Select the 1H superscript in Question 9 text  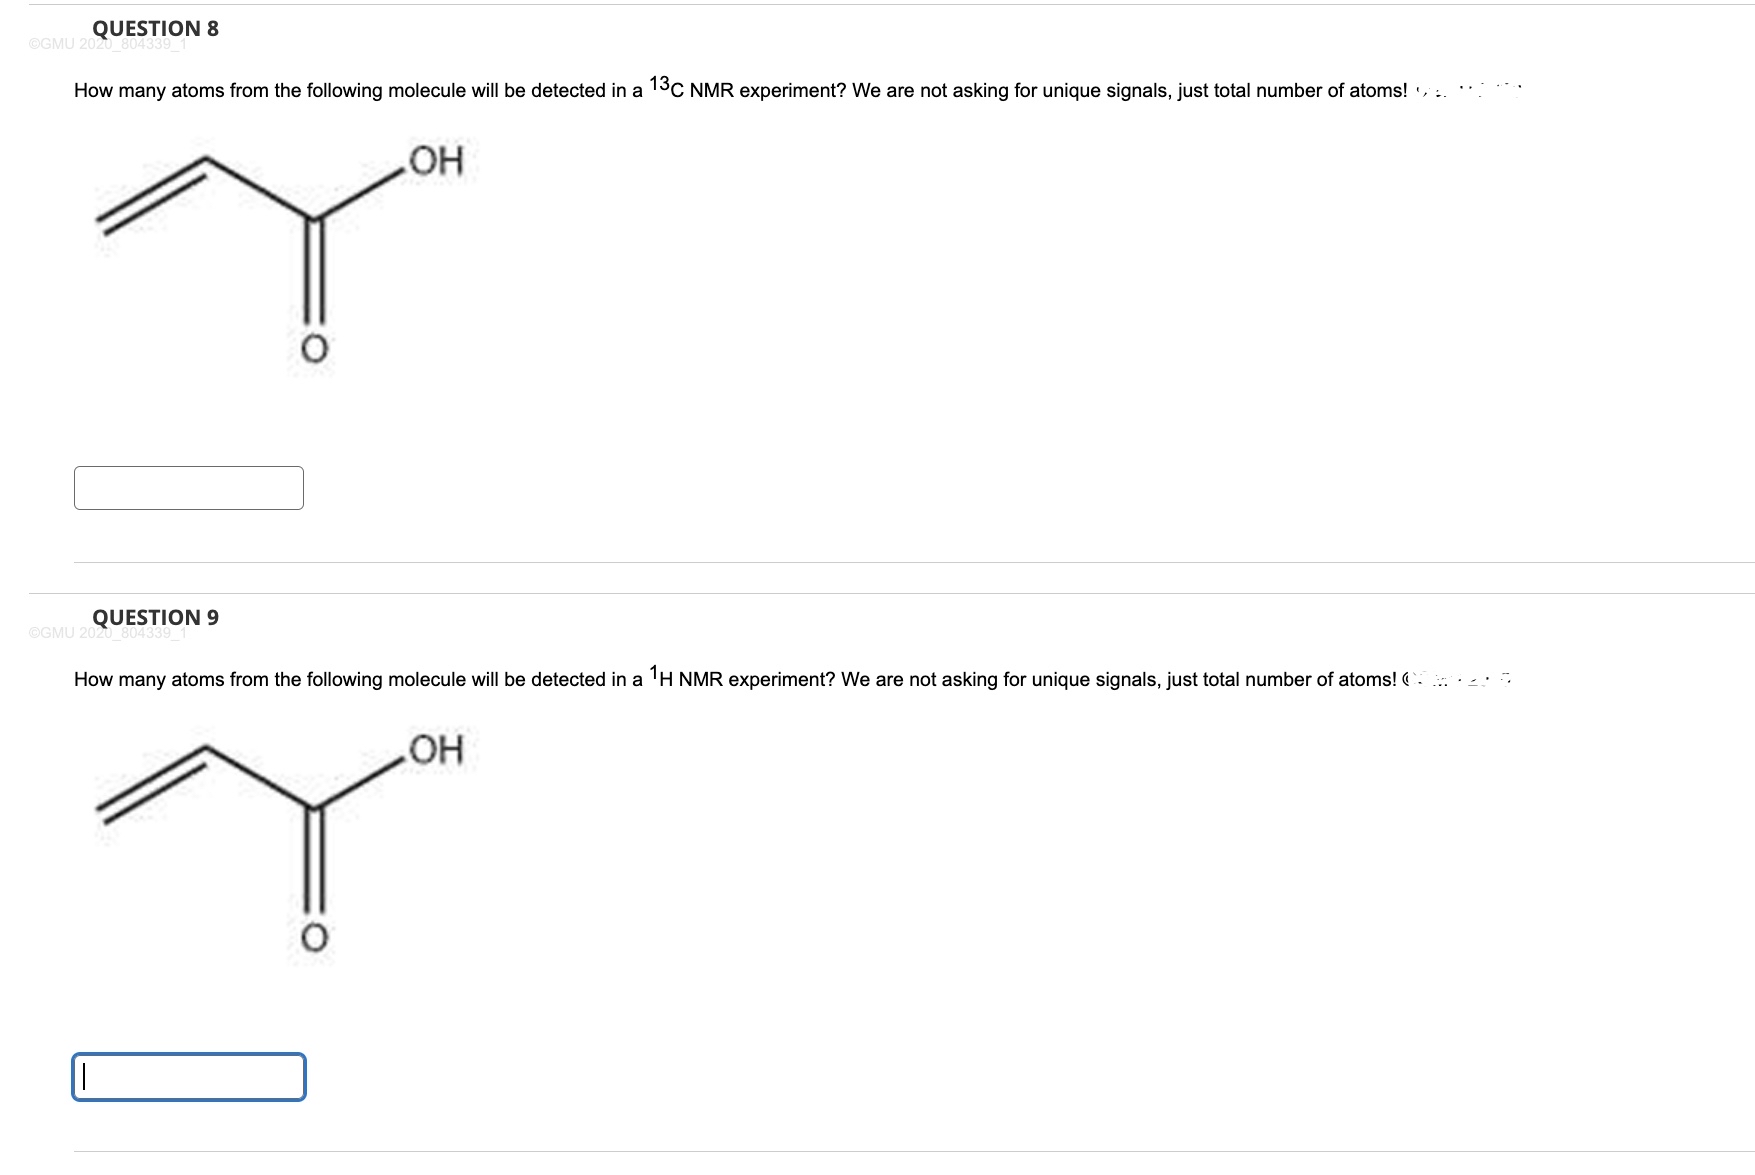point(657,674)
